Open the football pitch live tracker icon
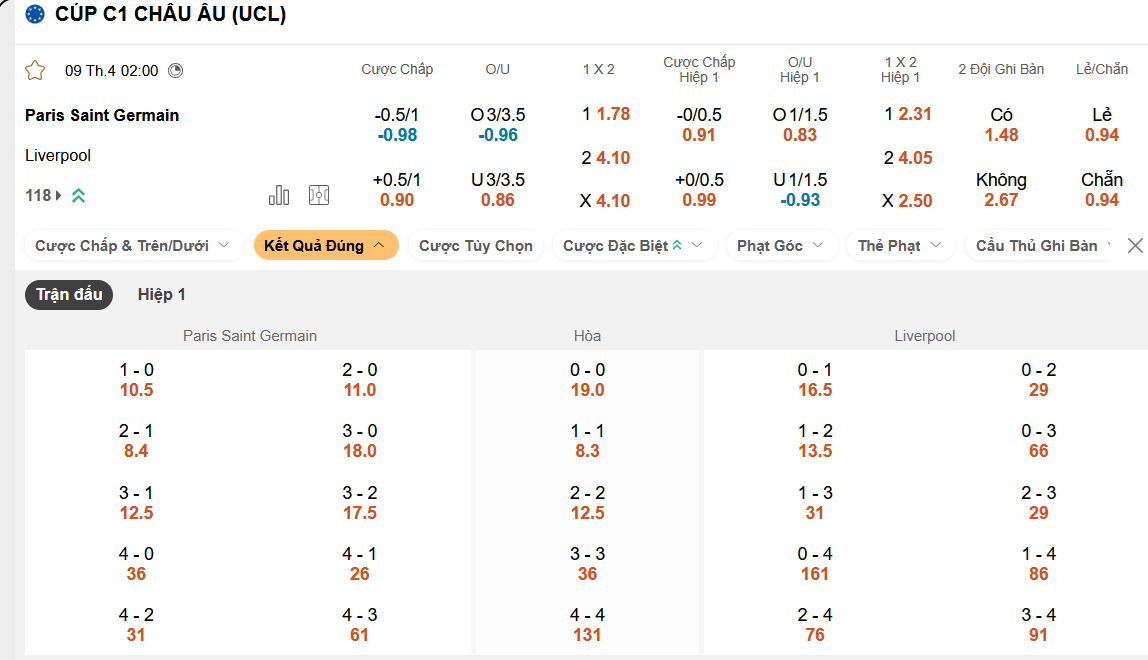 coord(319,195)
